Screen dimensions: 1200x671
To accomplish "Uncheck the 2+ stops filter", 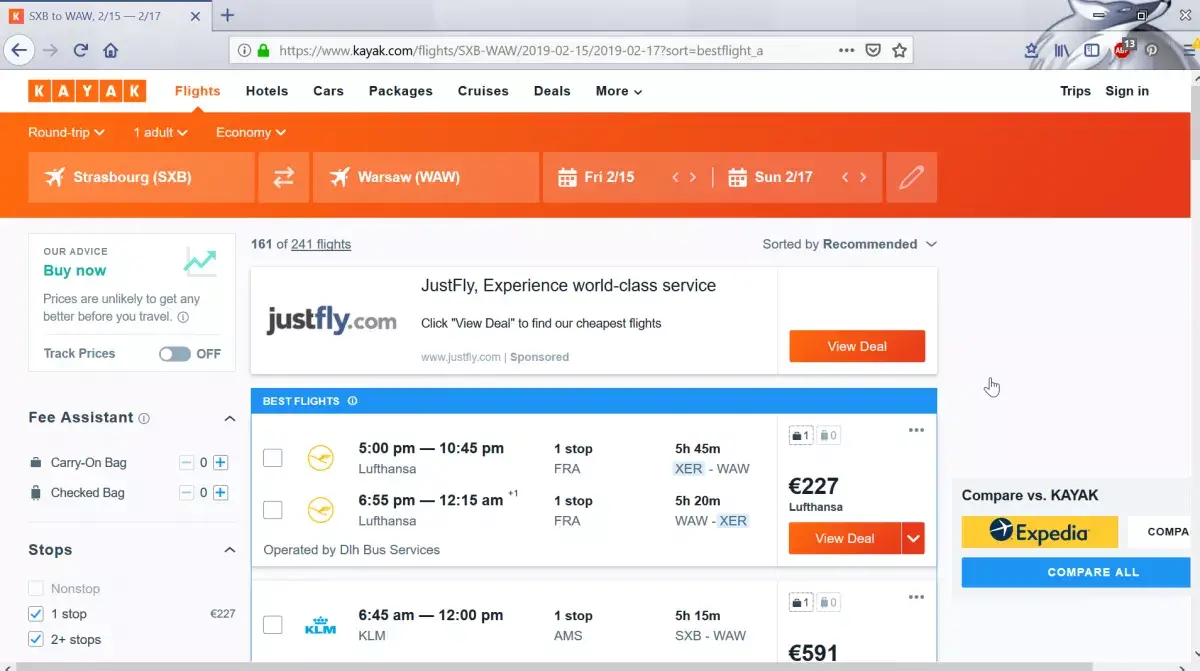I will point(36,640).
